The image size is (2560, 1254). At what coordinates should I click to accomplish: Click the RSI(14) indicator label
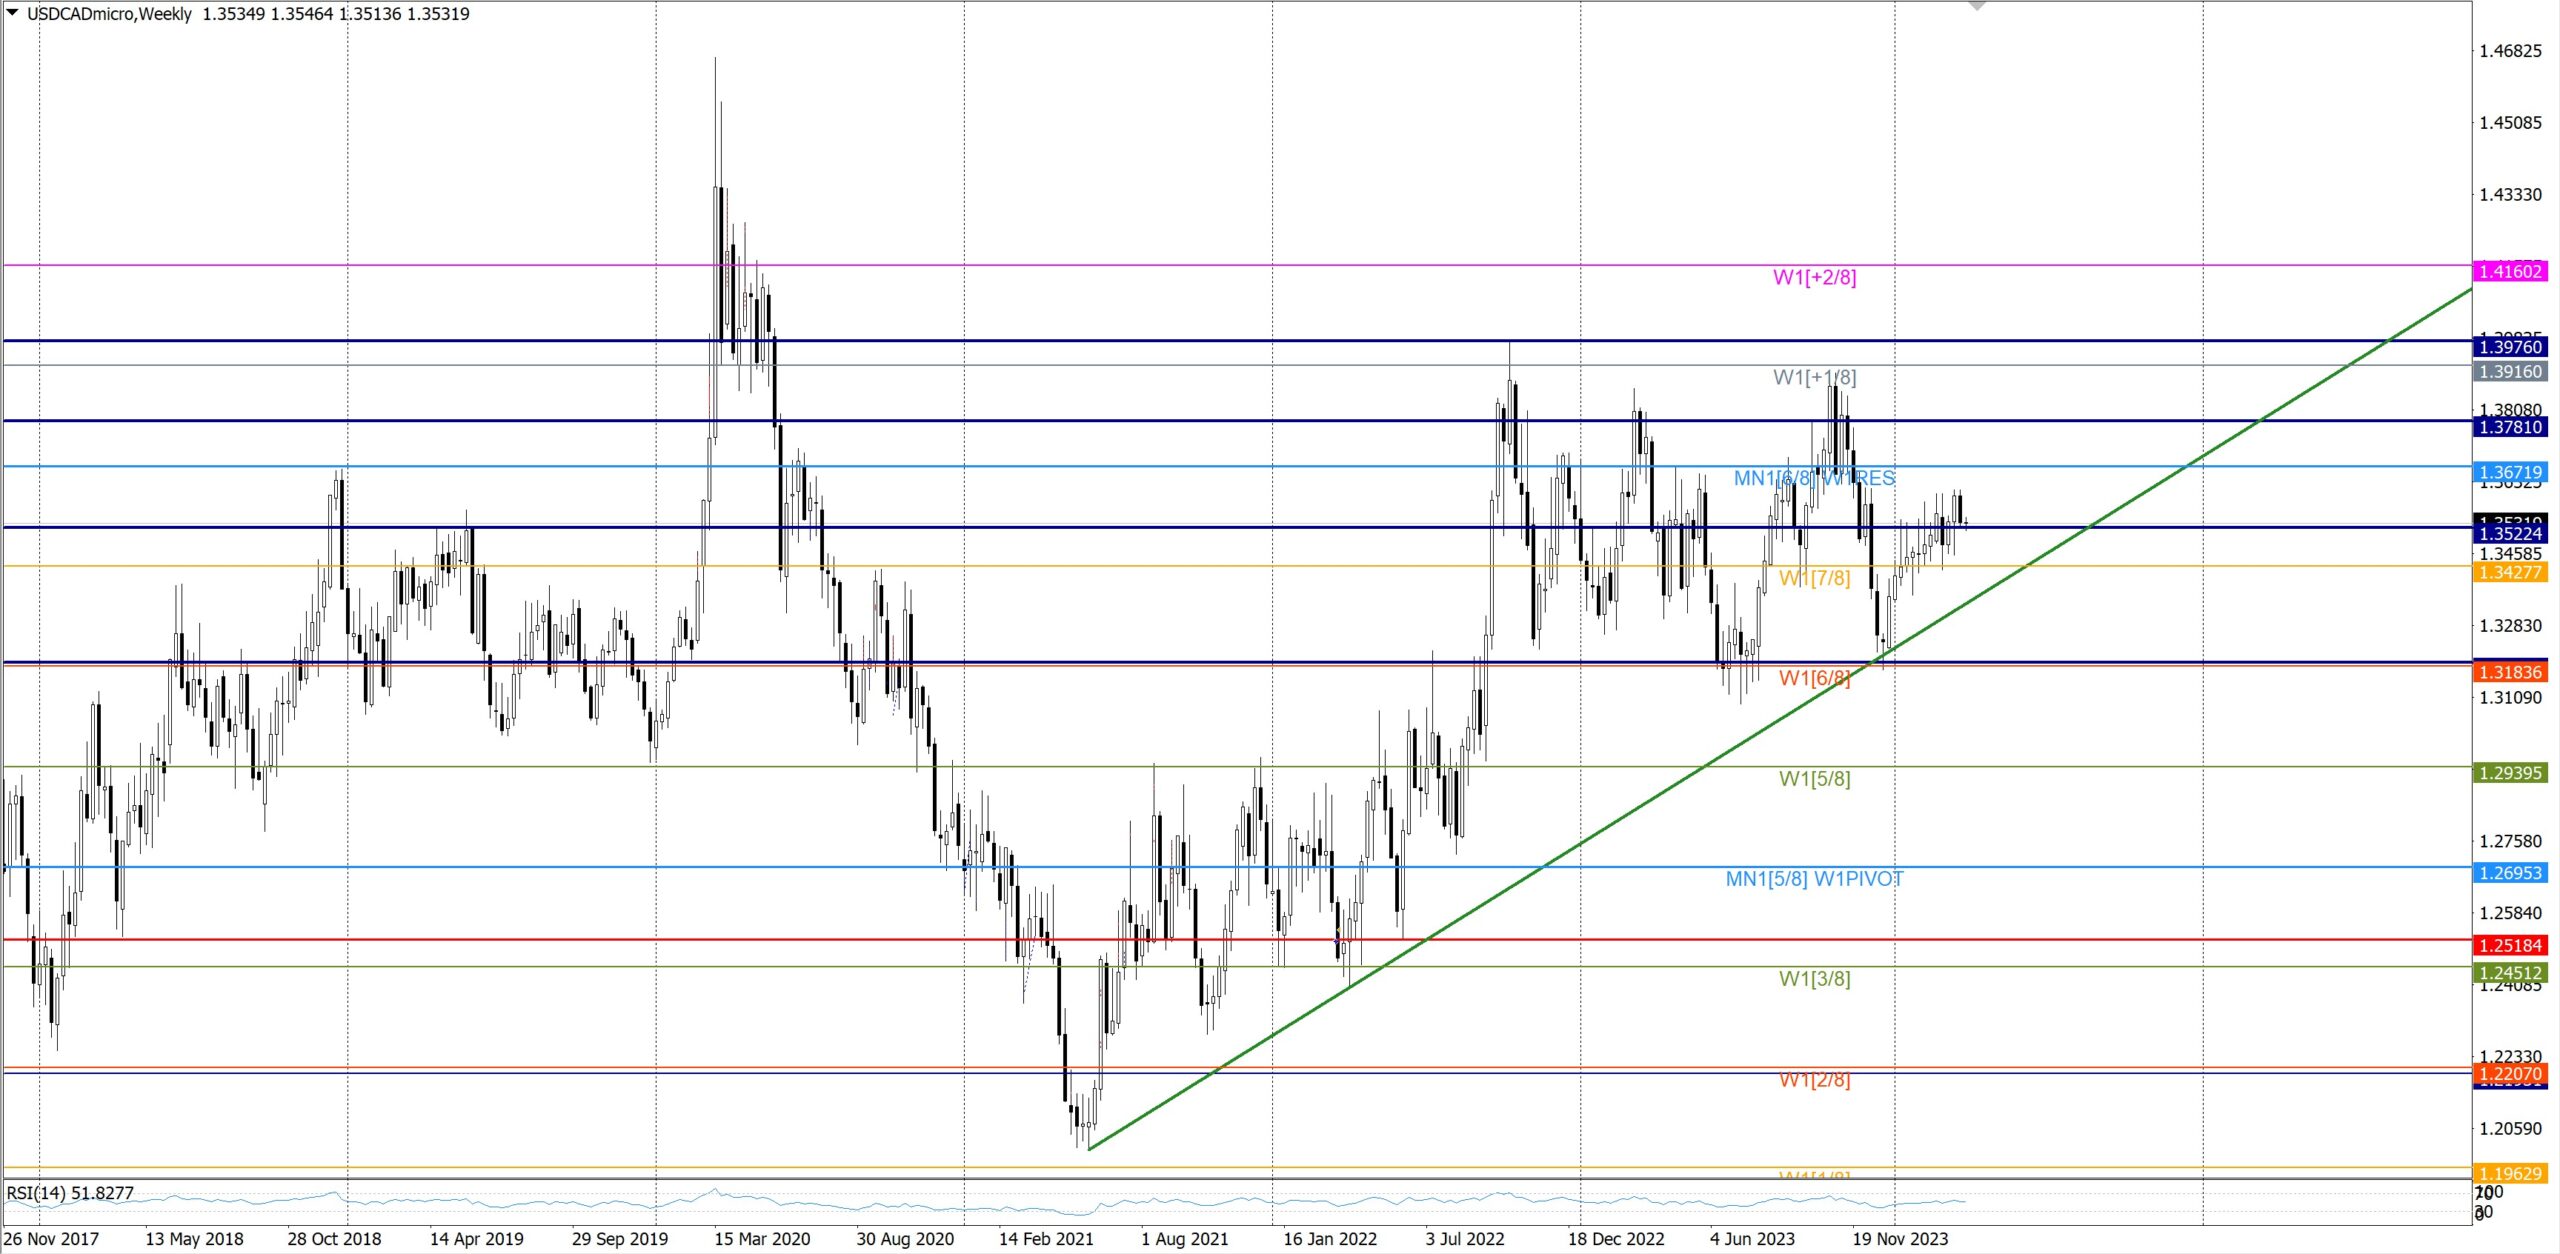click(x=70, y=1193)
